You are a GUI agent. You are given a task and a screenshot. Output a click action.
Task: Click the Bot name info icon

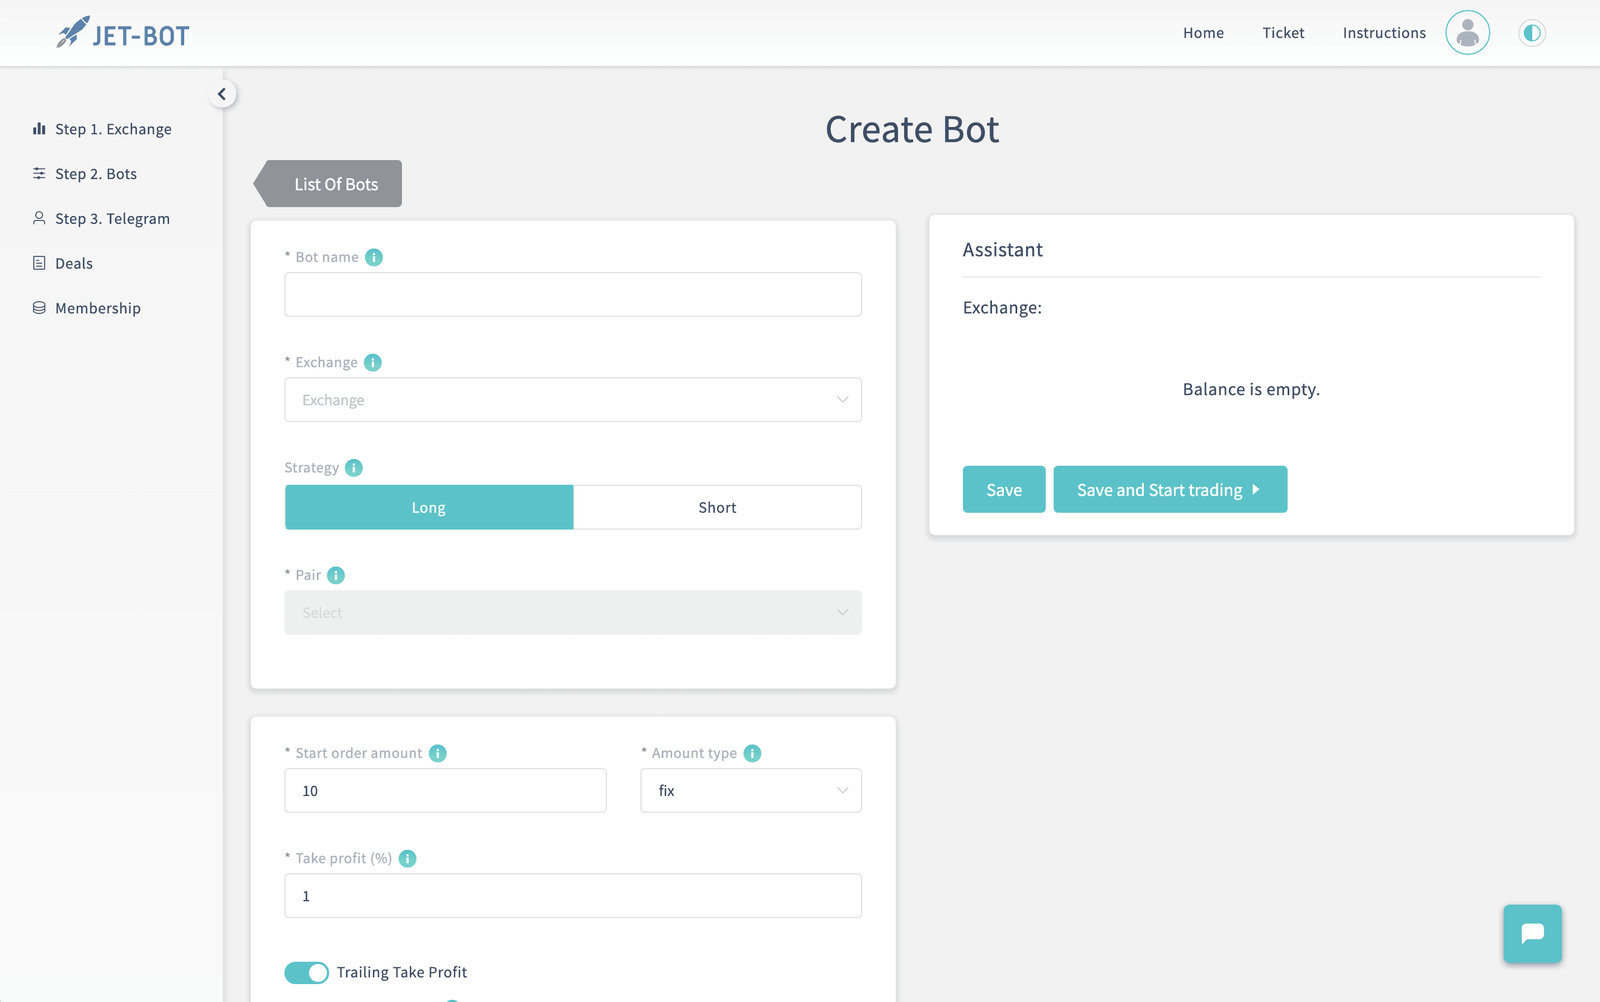pos(373,257)
